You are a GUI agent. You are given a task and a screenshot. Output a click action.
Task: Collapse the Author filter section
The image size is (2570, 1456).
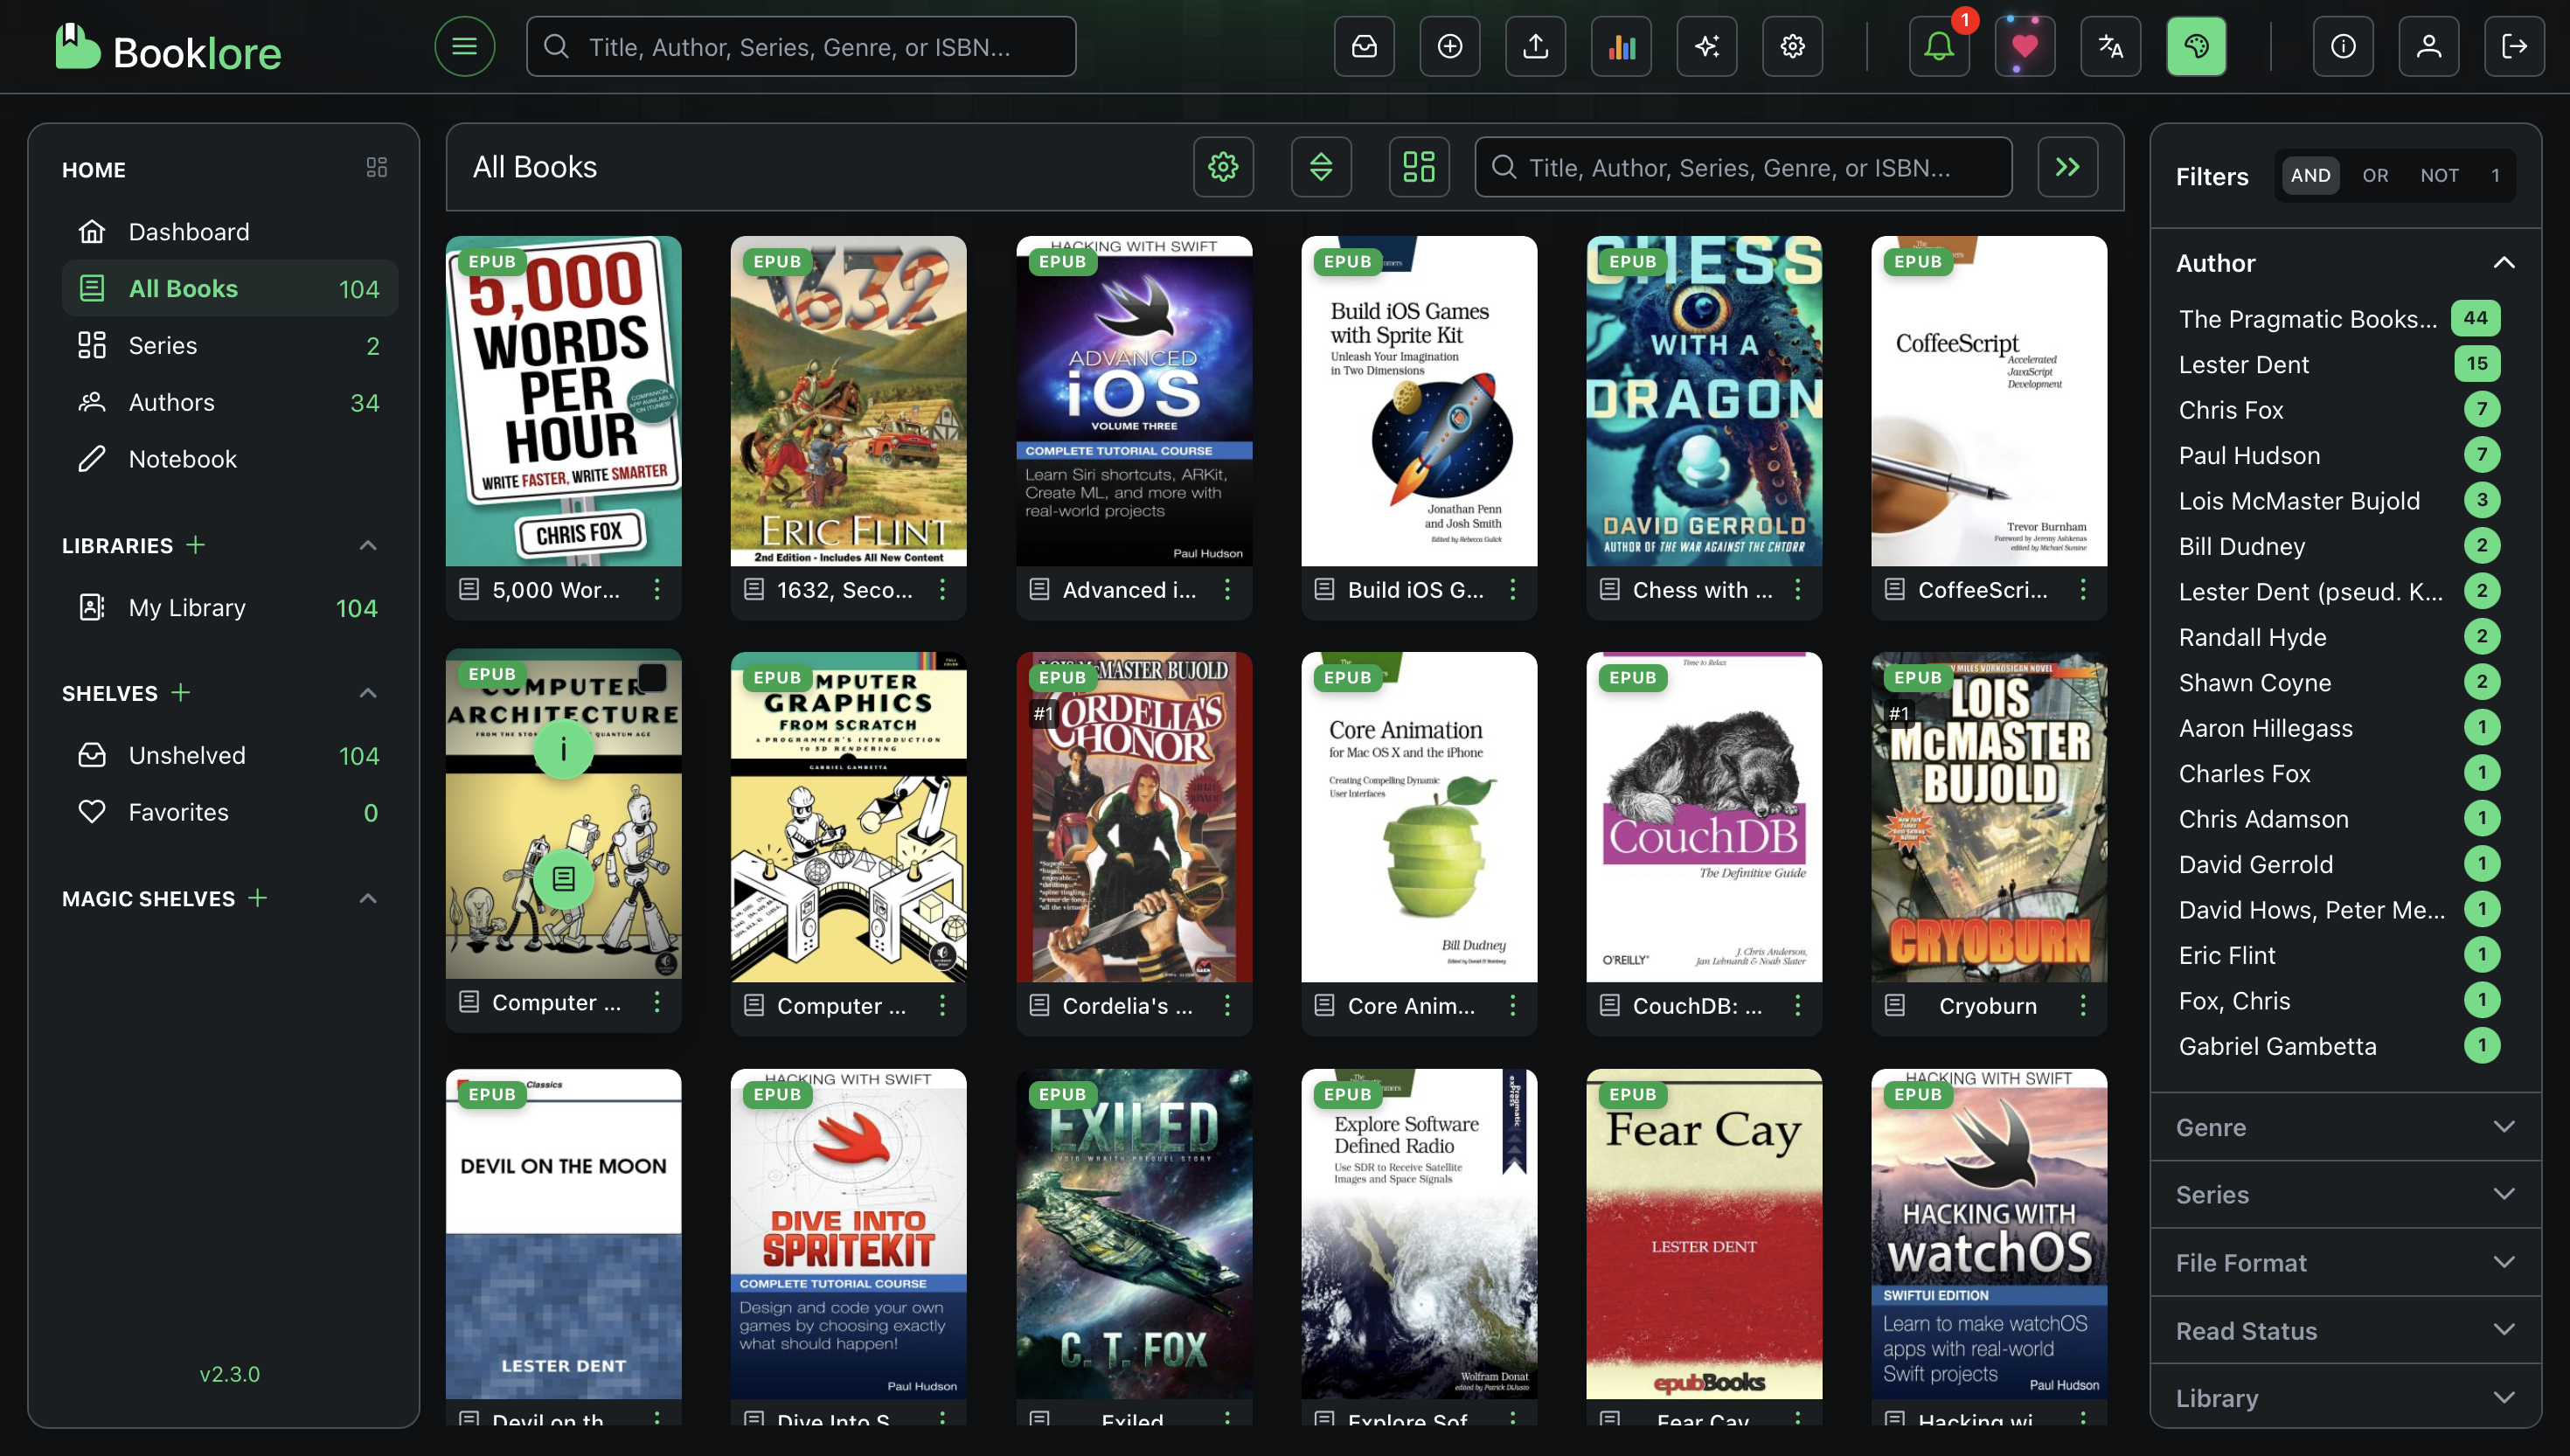(2345, 263)
